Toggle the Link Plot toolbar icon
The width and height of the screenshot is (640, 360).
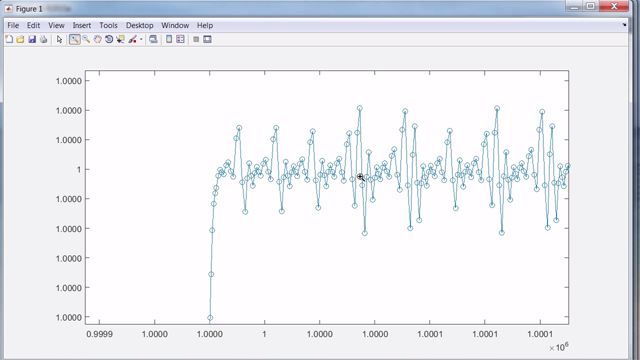pos(153,39)
